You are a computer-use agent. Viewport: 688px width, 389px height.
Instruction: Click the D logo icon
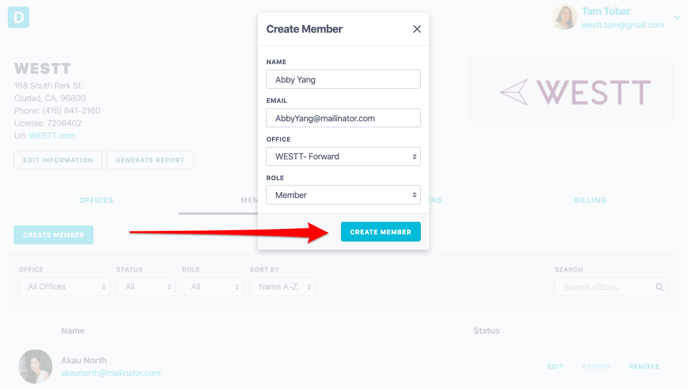(18, 18)
